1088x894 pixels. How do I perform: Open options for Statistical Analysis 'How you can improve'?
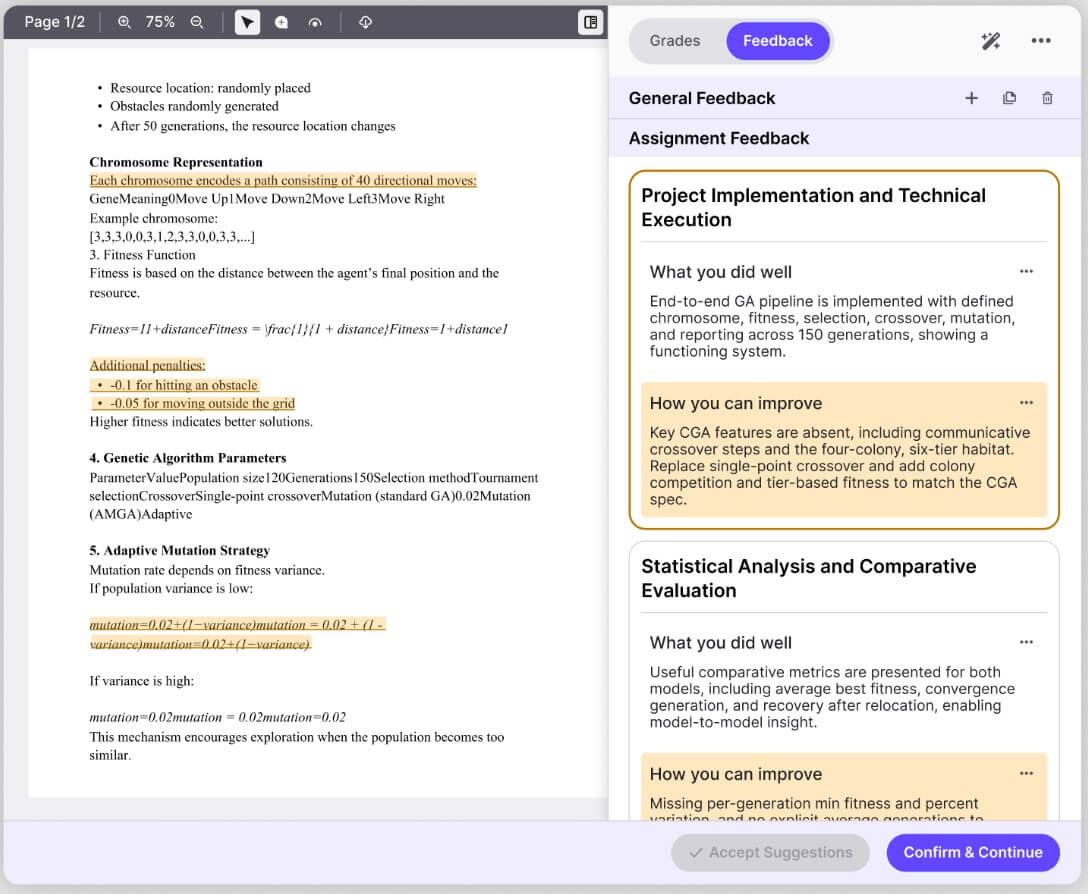(1026, 773)
